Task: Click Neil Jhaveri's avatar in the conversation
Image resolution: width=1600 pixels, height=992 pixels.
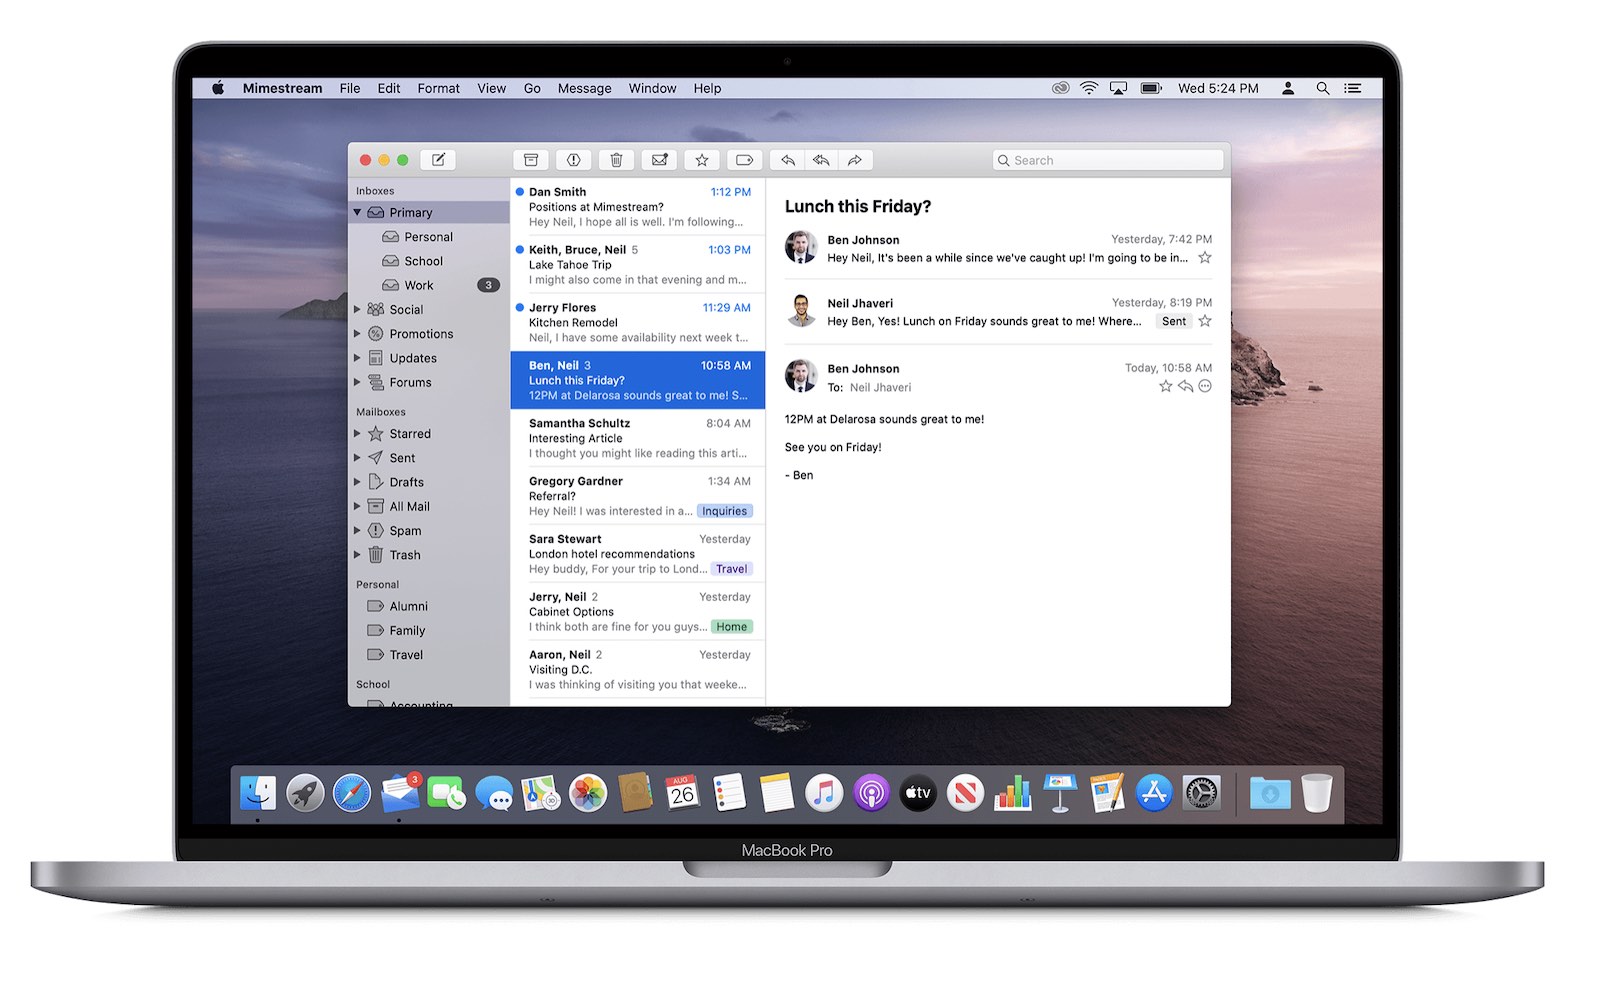Action: pyautogui.click(x=800, y=310)
